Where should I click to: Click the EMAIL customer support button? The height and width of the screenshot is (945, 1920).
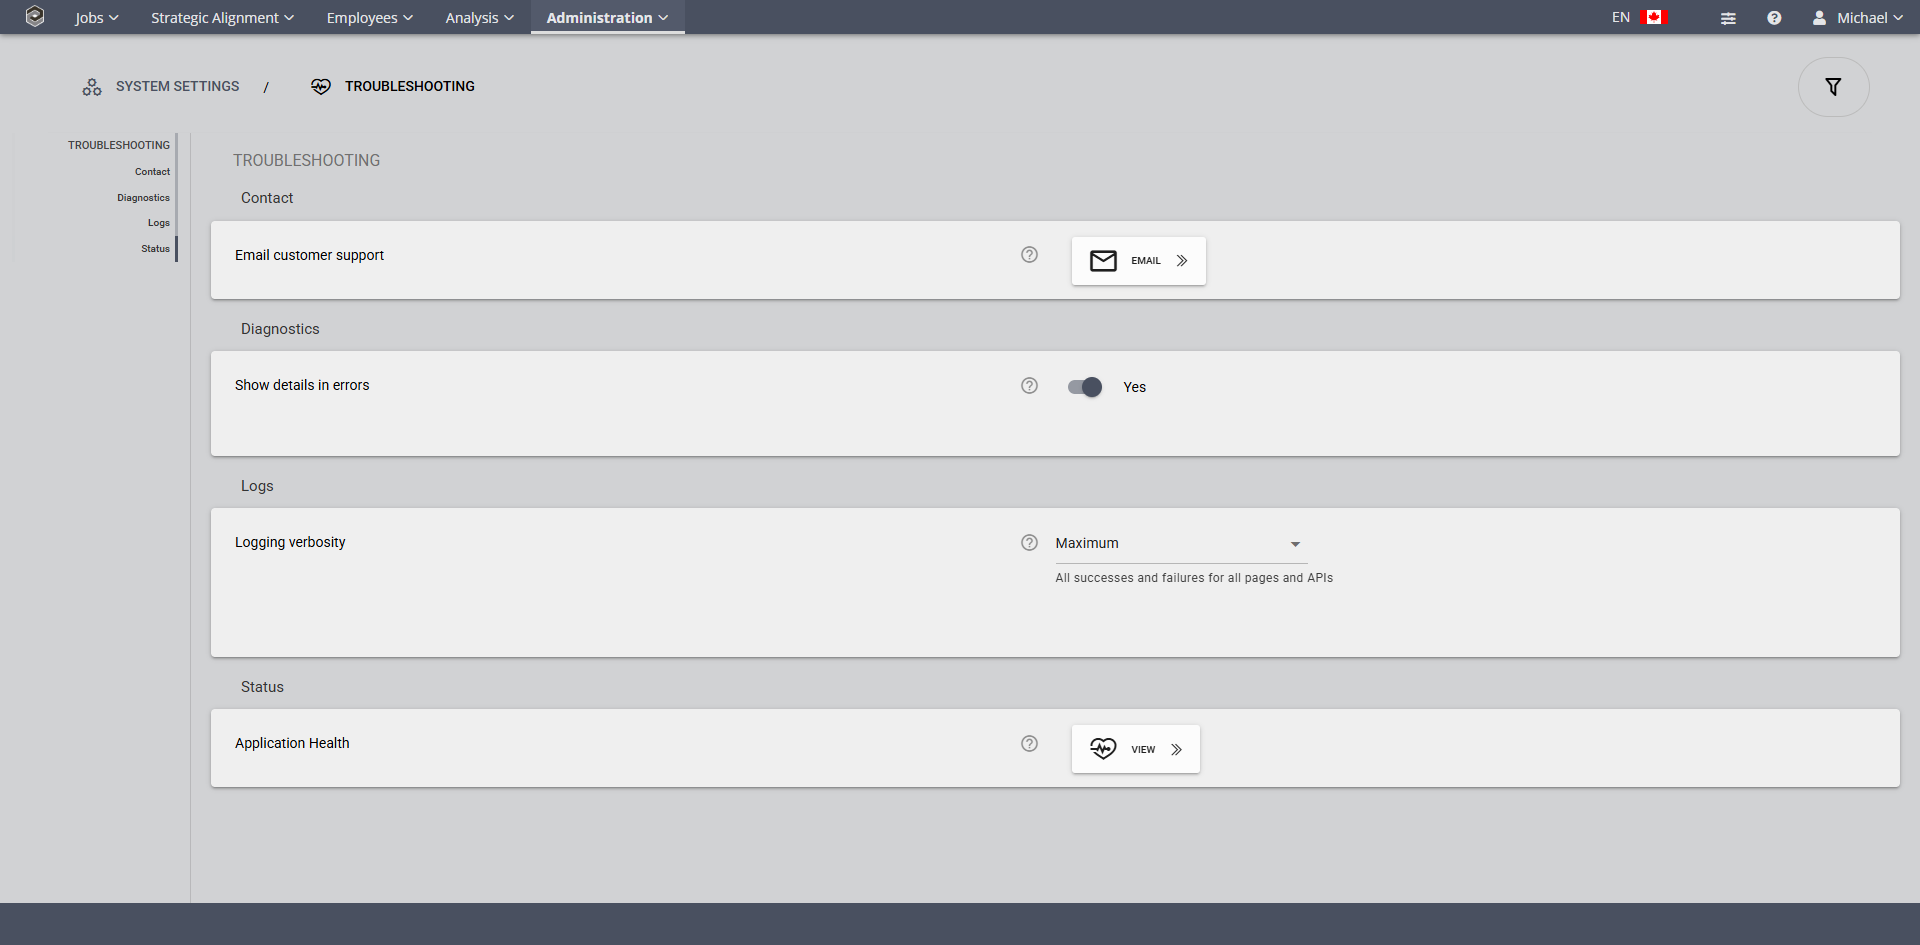(x=1138, y=260)
